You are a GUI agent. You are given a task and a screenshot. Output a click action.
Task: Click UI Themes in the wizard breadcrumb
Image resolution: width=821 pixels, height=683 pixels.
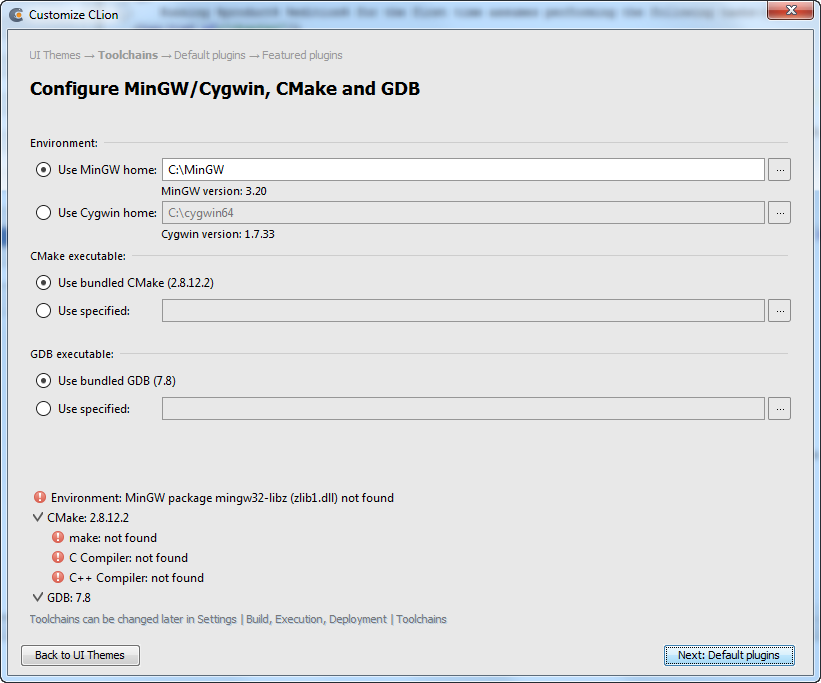55,55
